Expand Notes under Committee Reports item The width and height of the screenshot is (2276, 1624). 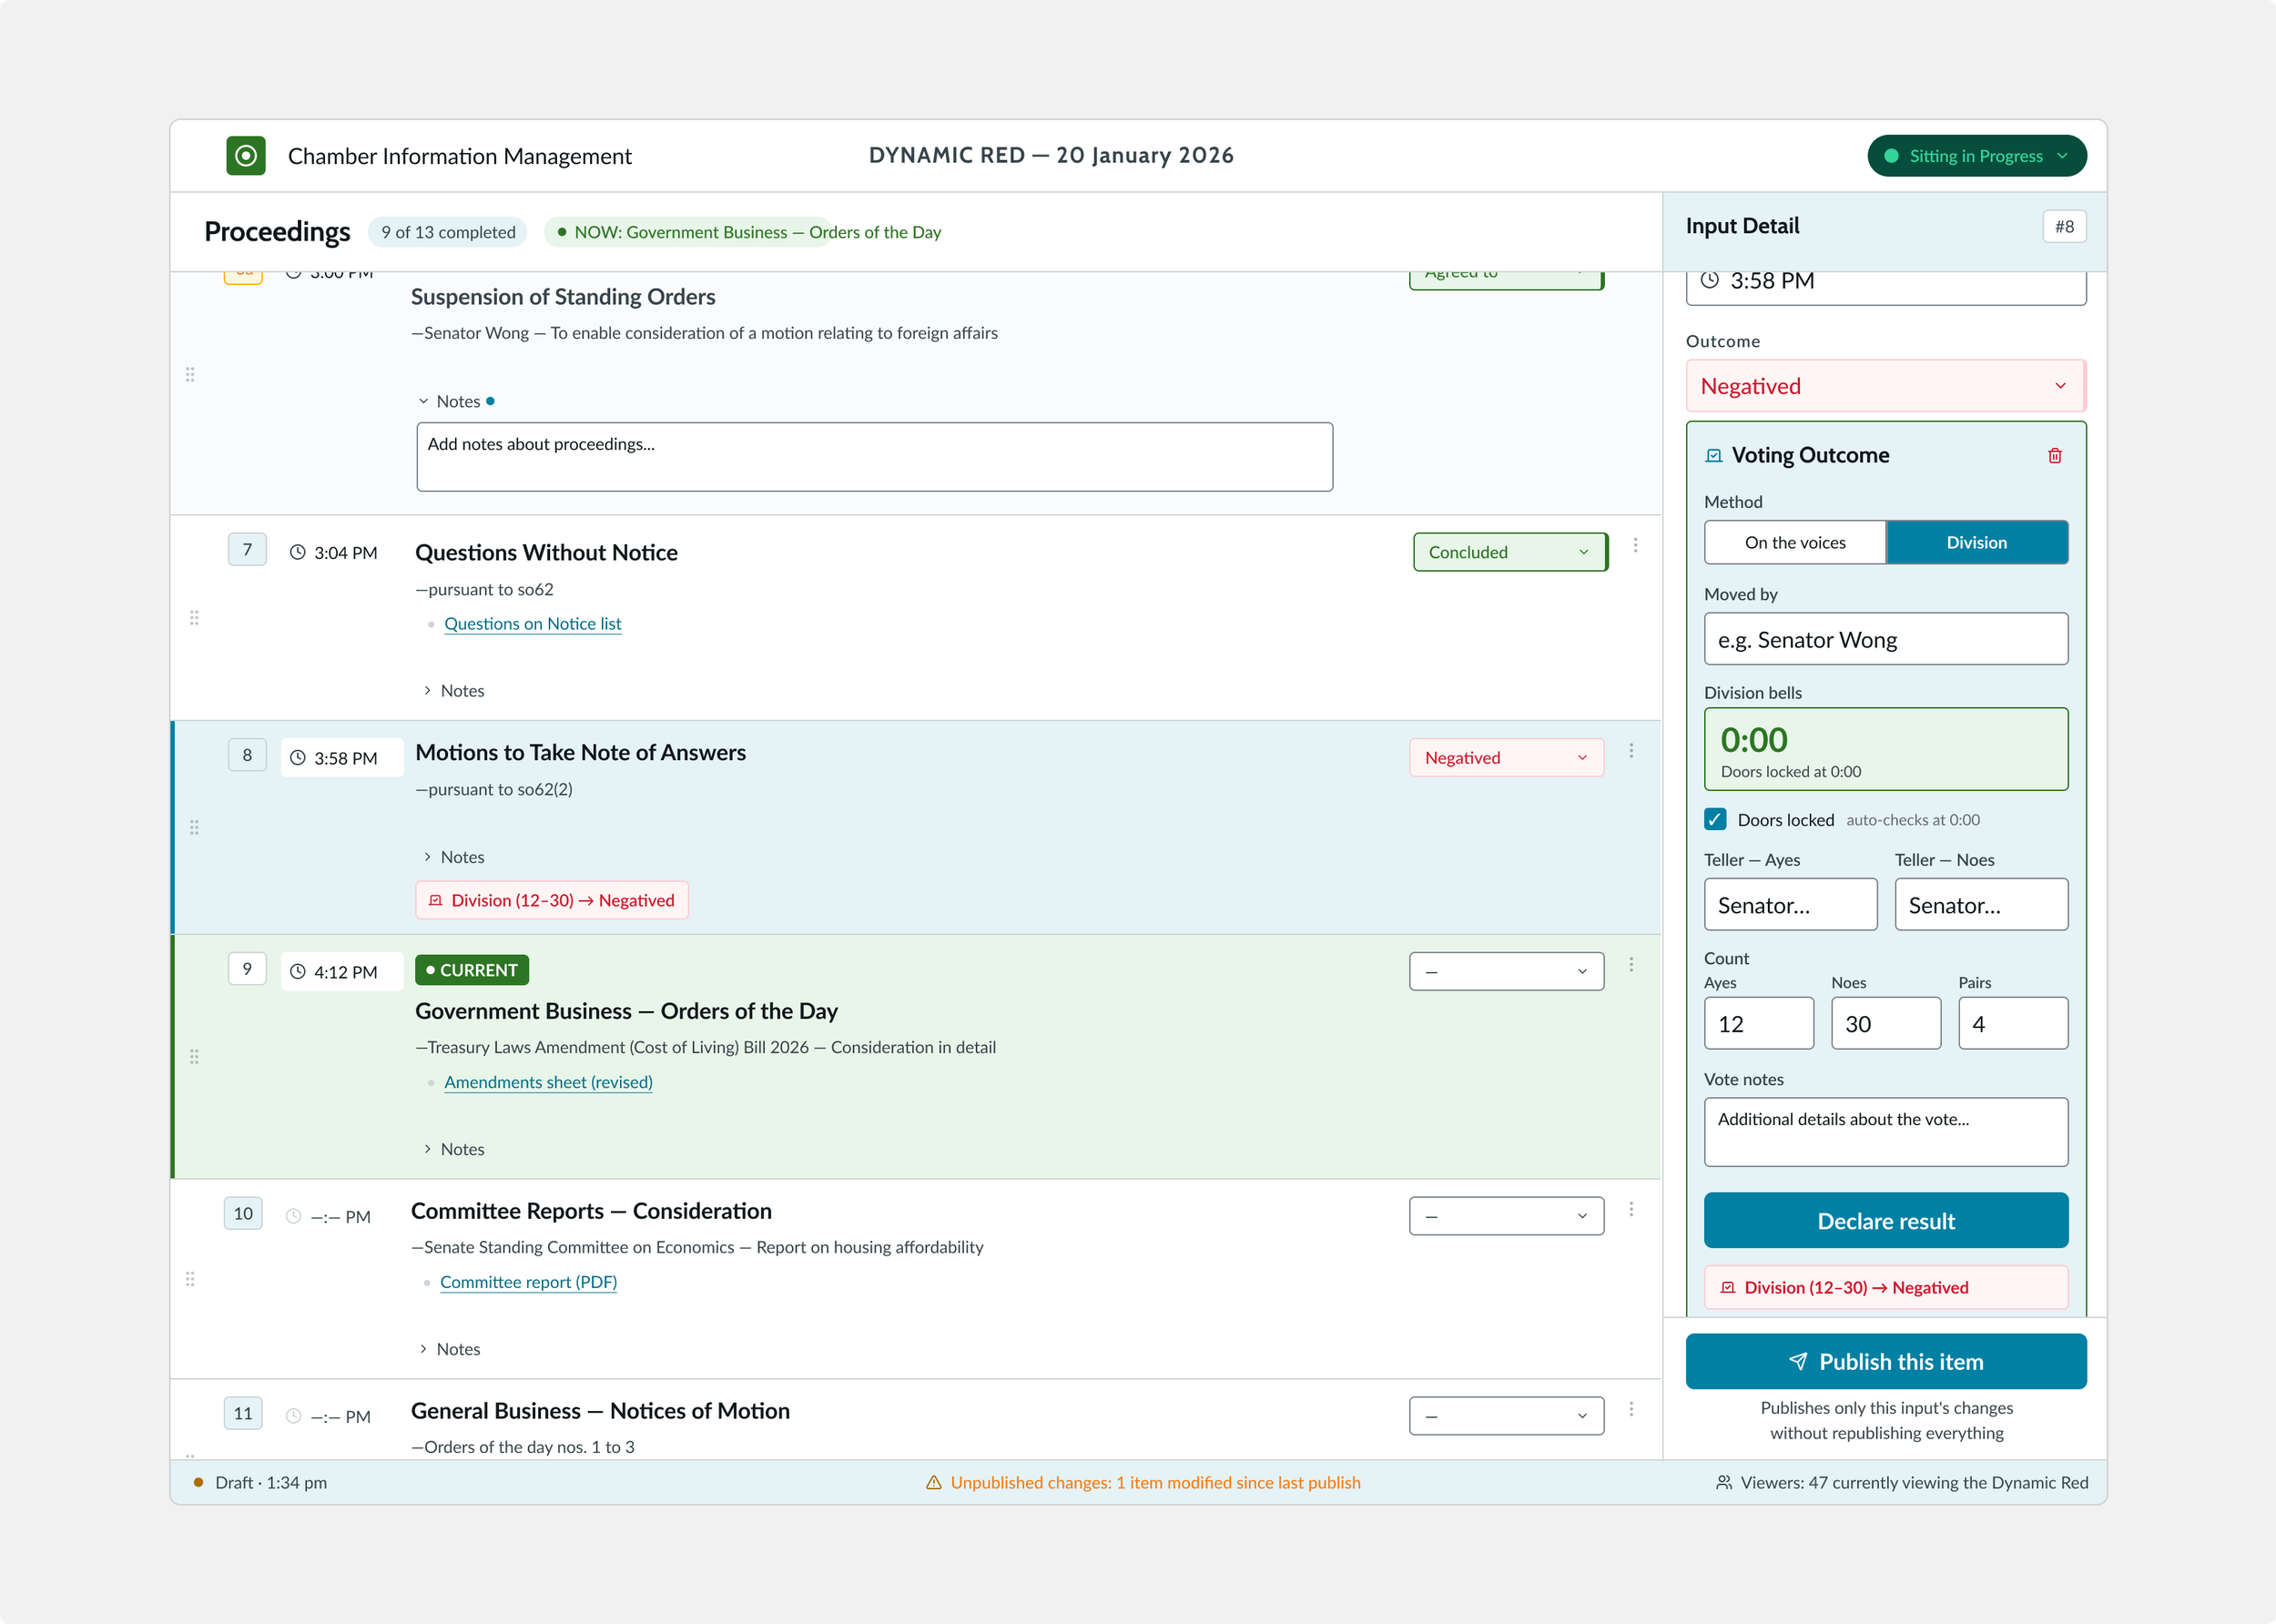click(x=449, y=1349)
